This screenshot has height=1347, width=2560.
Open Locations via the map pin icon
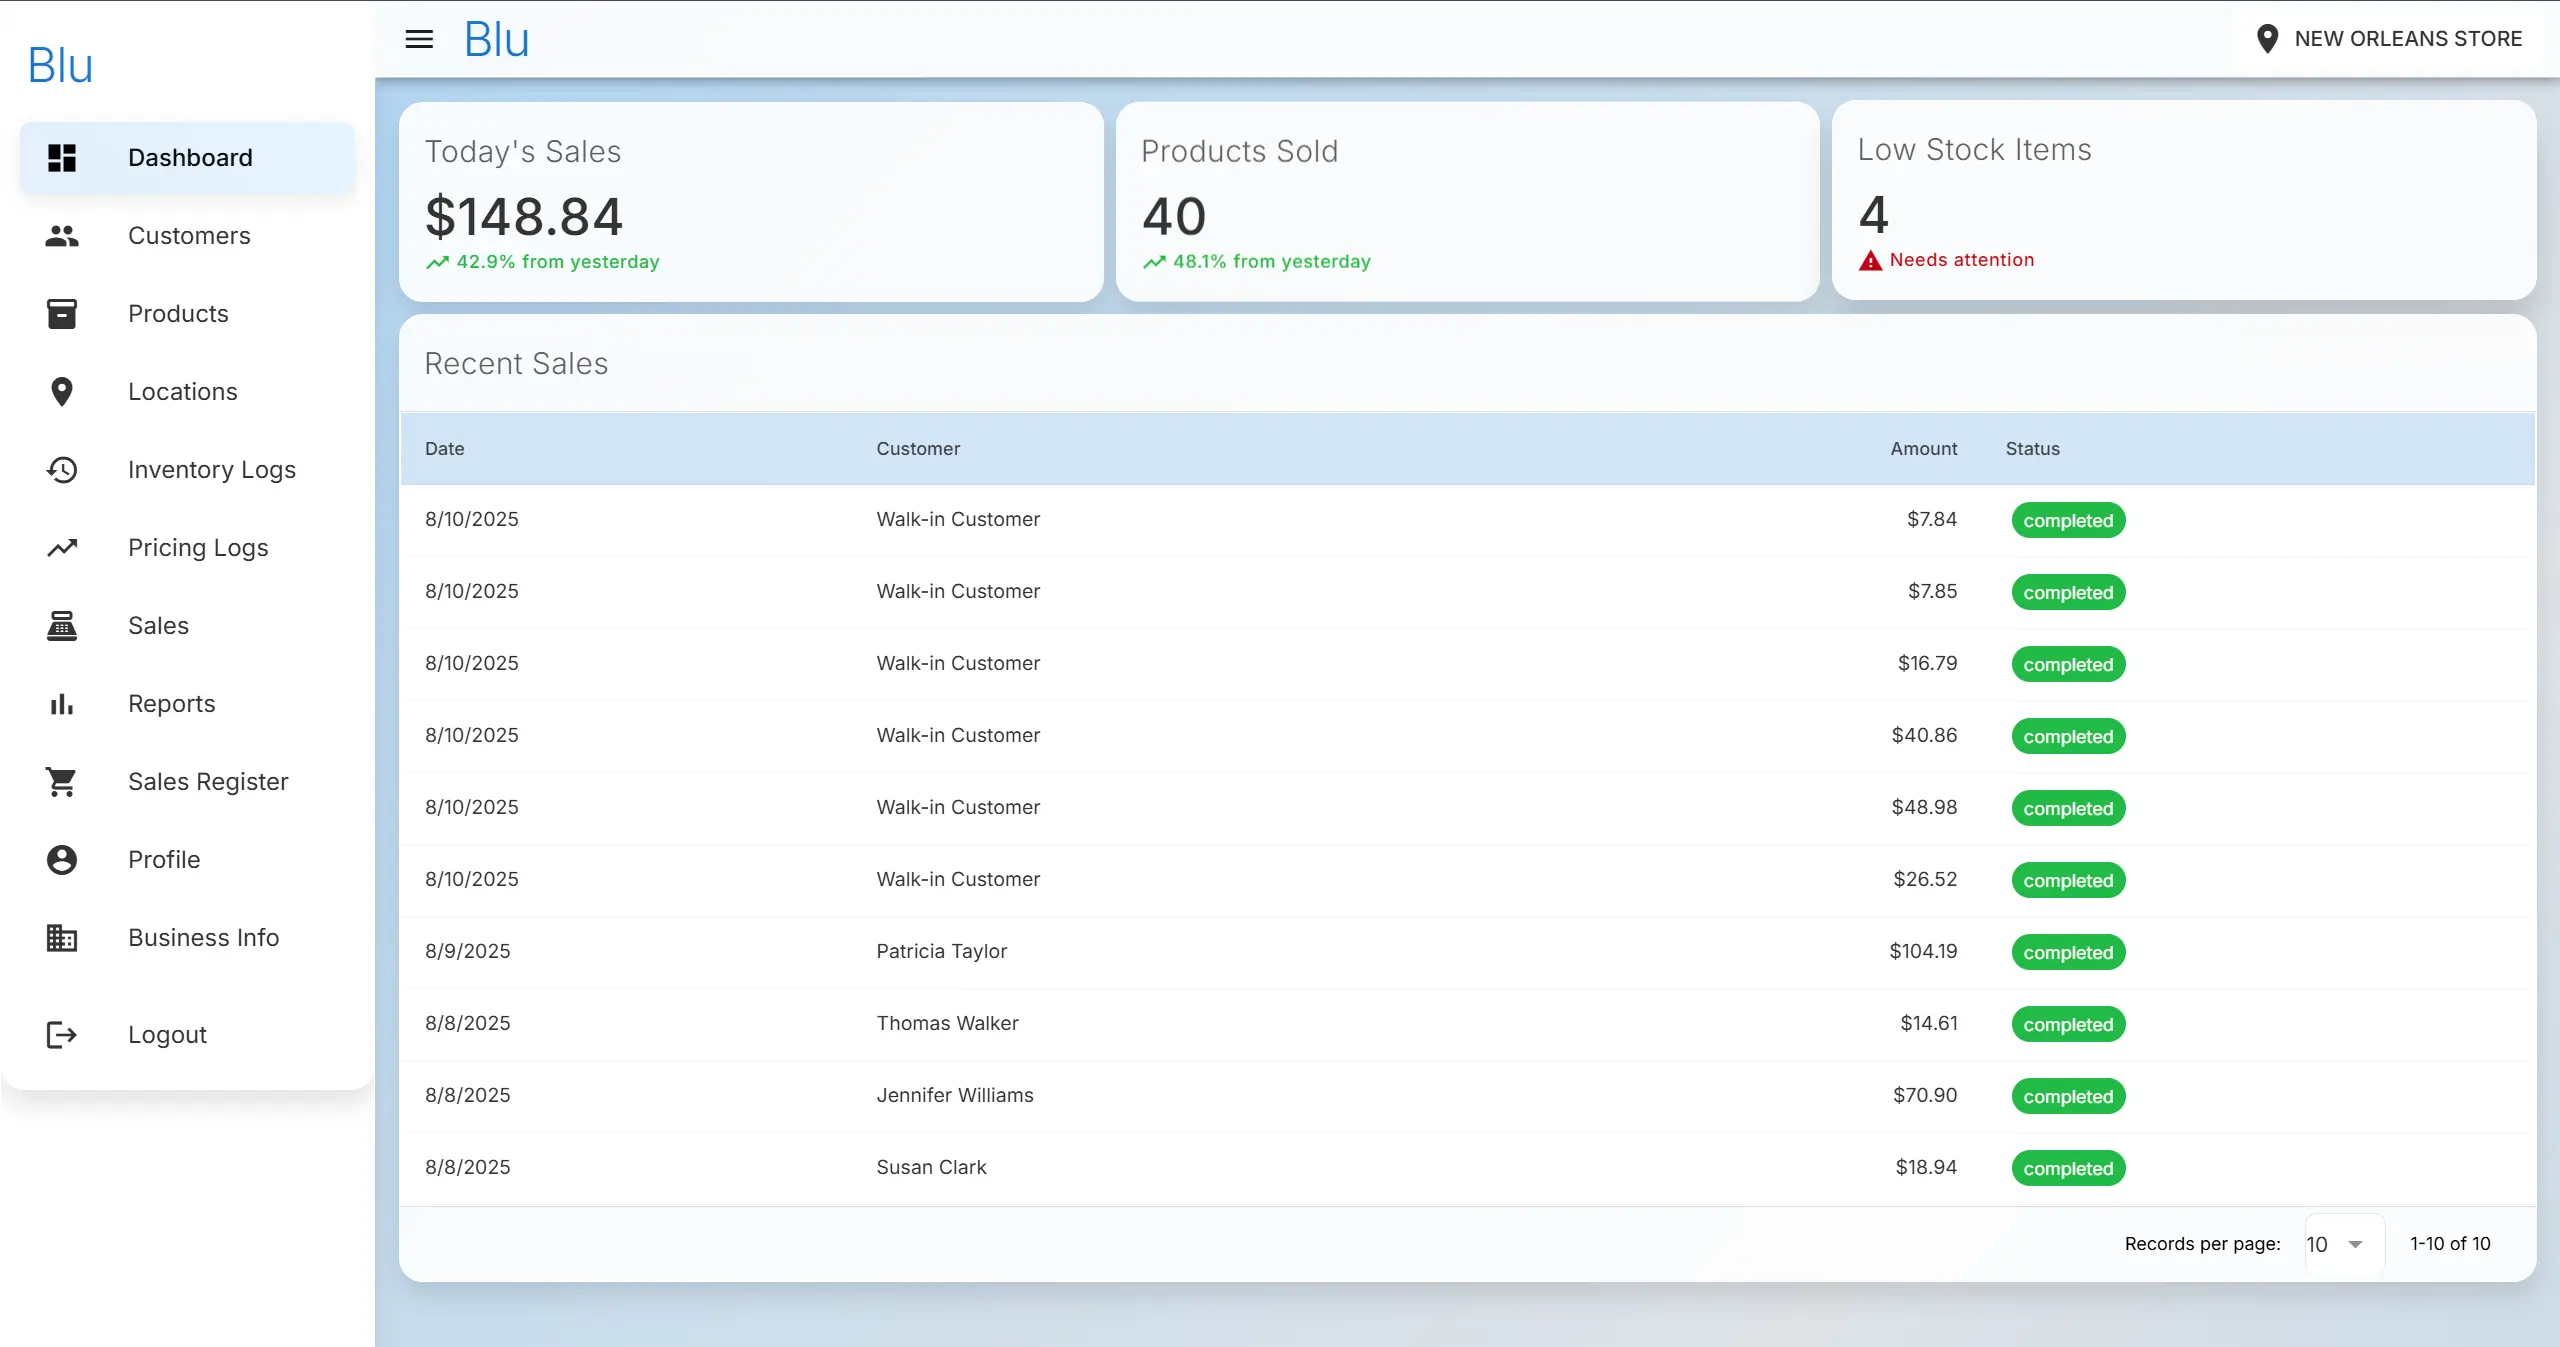(x=62, y=391)
